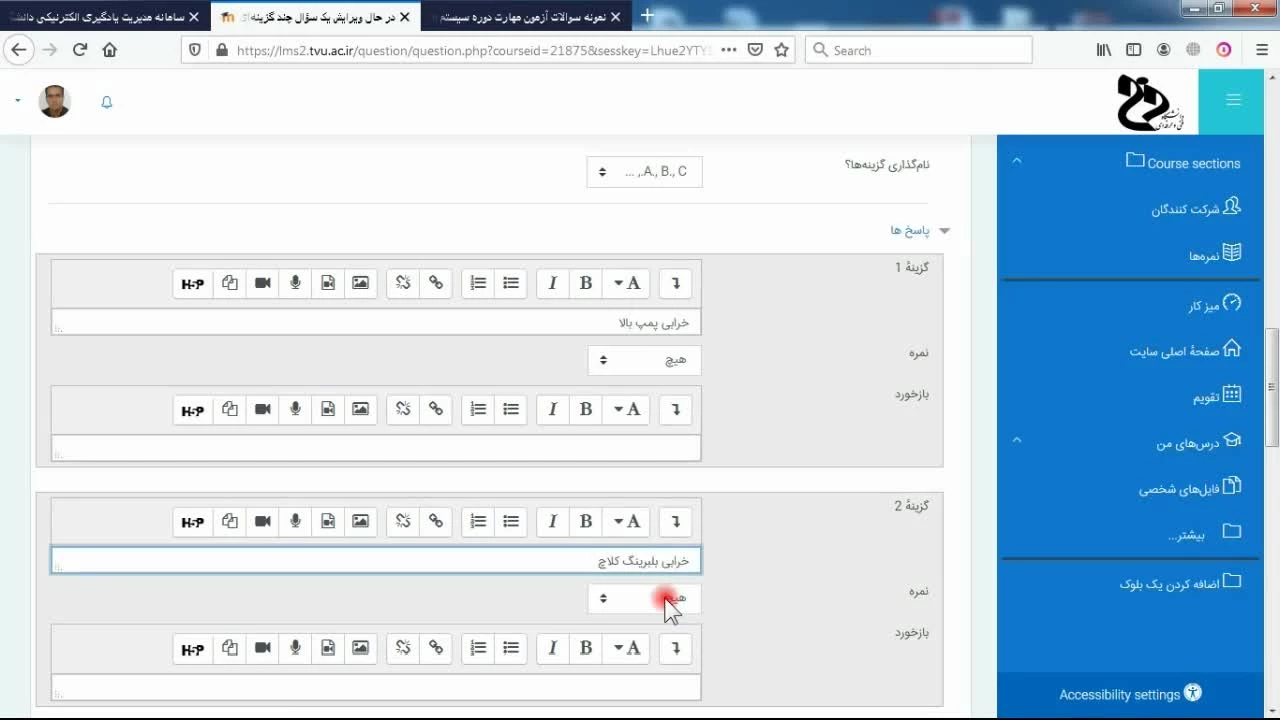
Task: Open the grade dropdown for Choice 1
Action: (x=644, y=360)
